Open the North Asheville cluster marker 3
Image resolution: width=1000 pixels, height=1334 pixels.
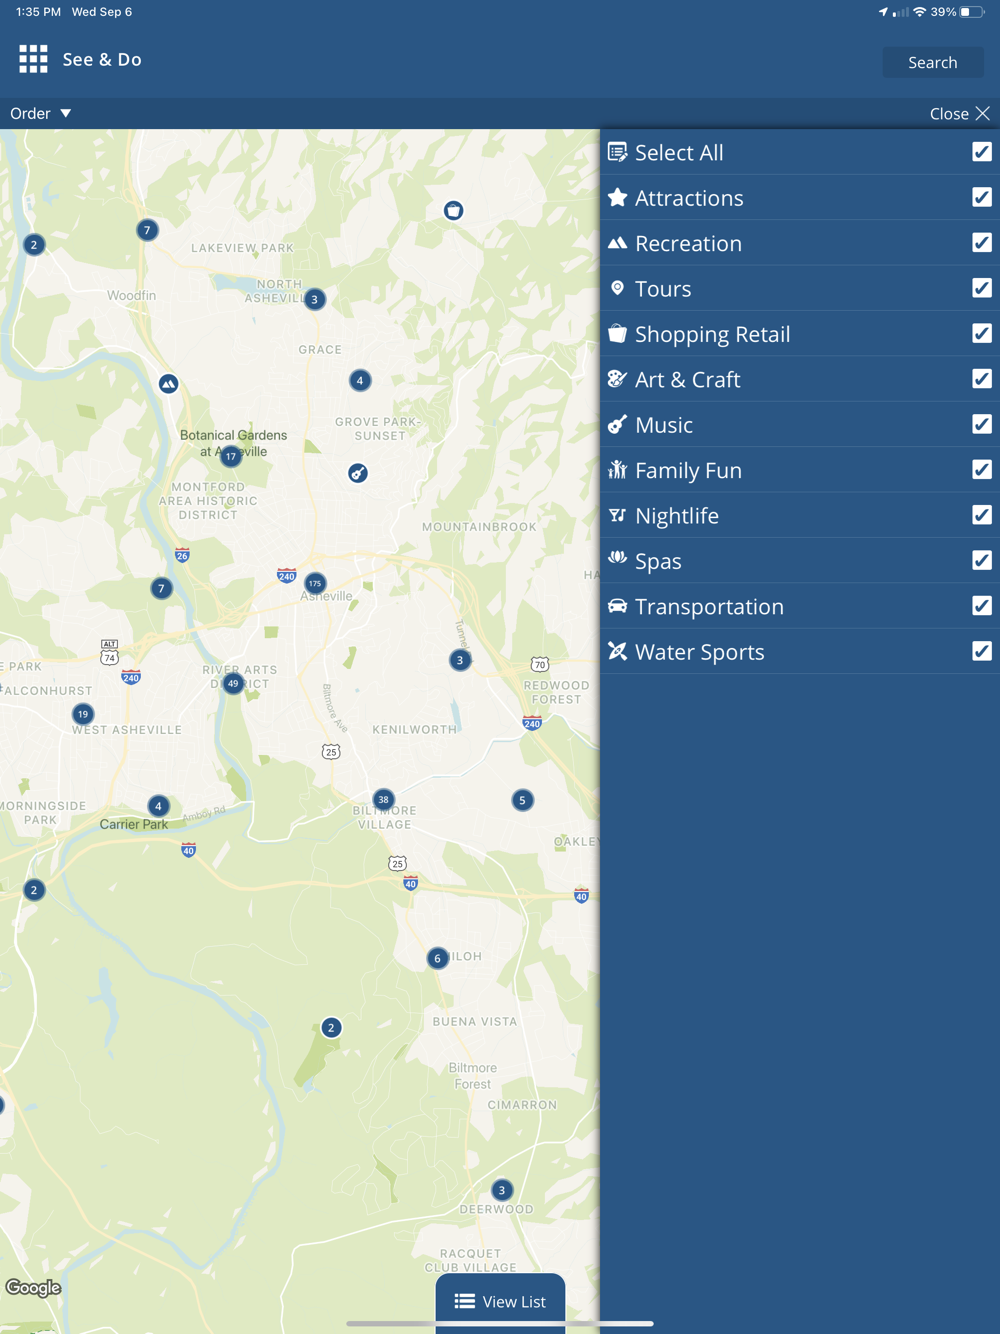[x=315, y=299]
